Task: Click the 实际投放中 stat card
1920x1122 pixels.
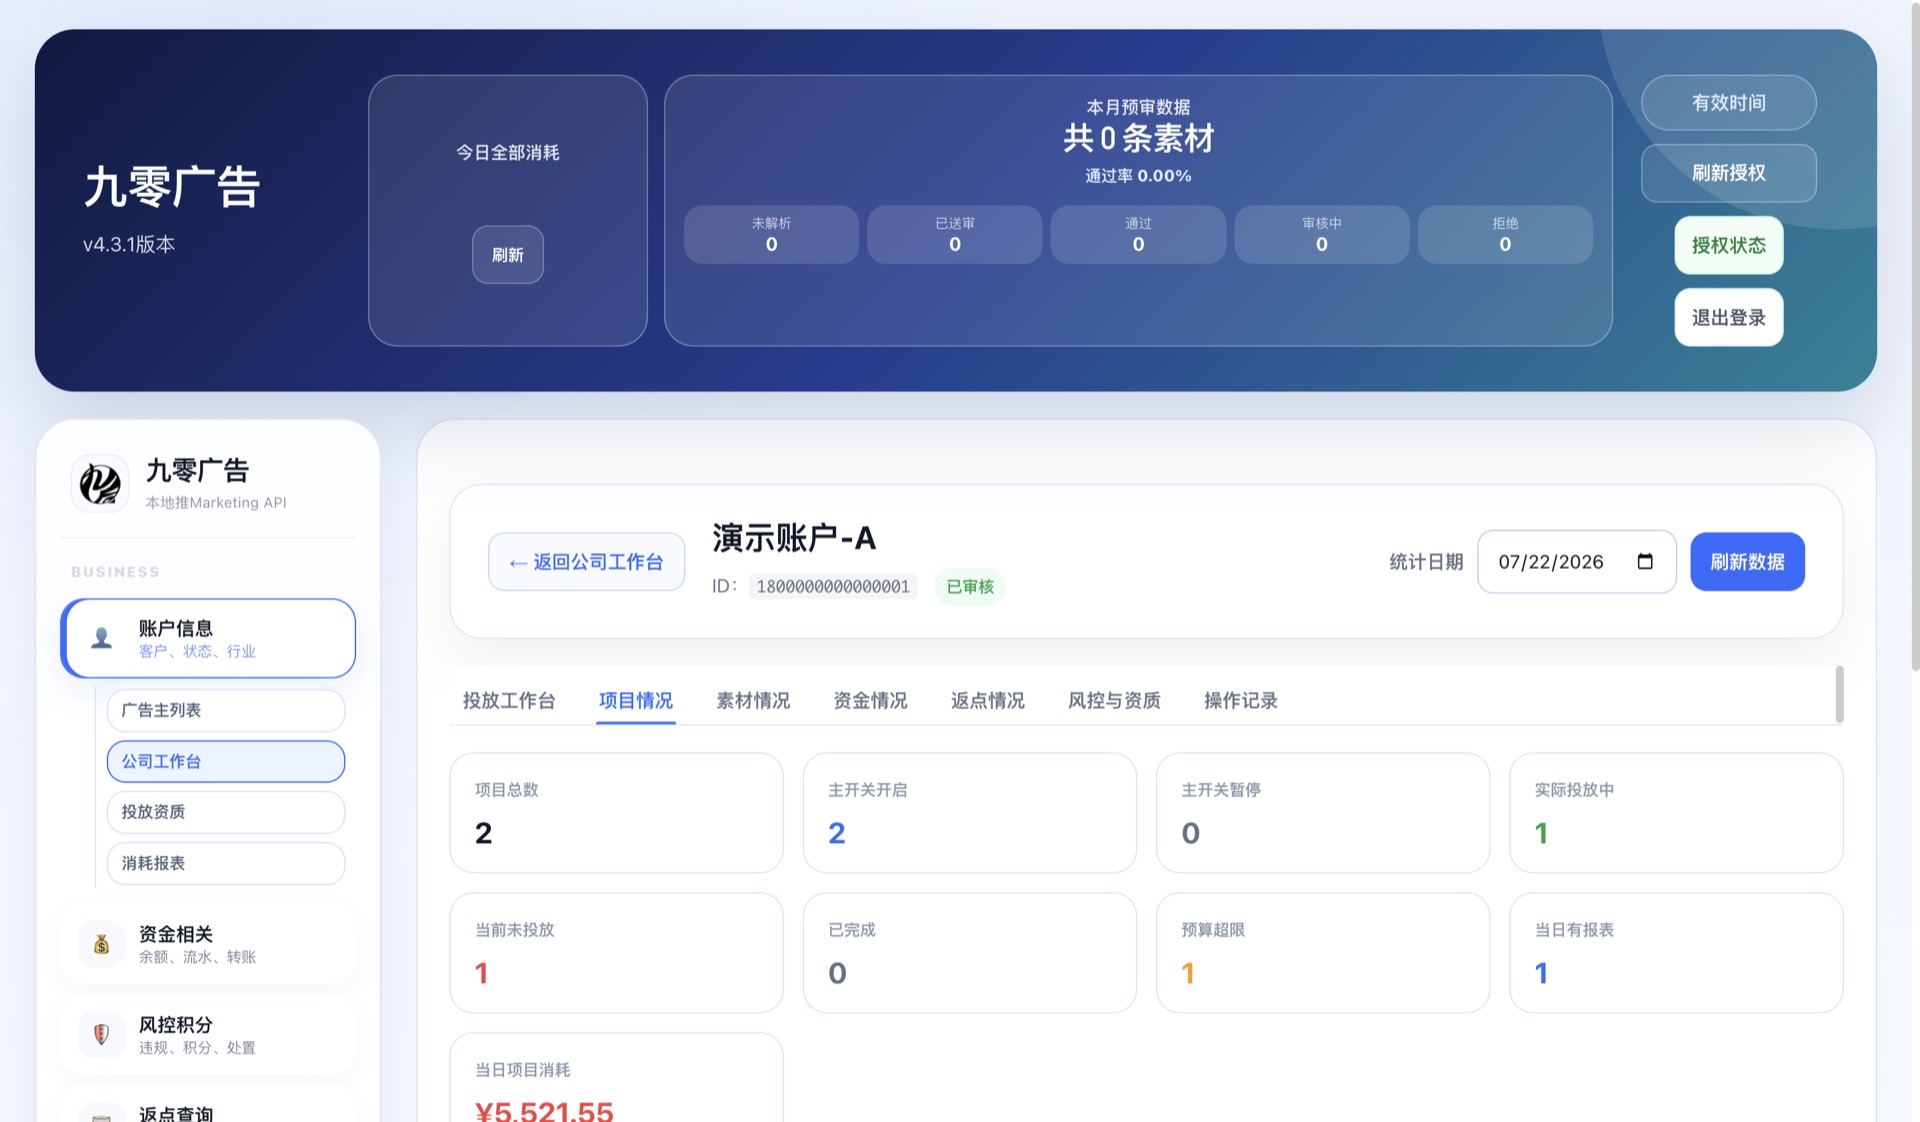Action: point(1676,813)
